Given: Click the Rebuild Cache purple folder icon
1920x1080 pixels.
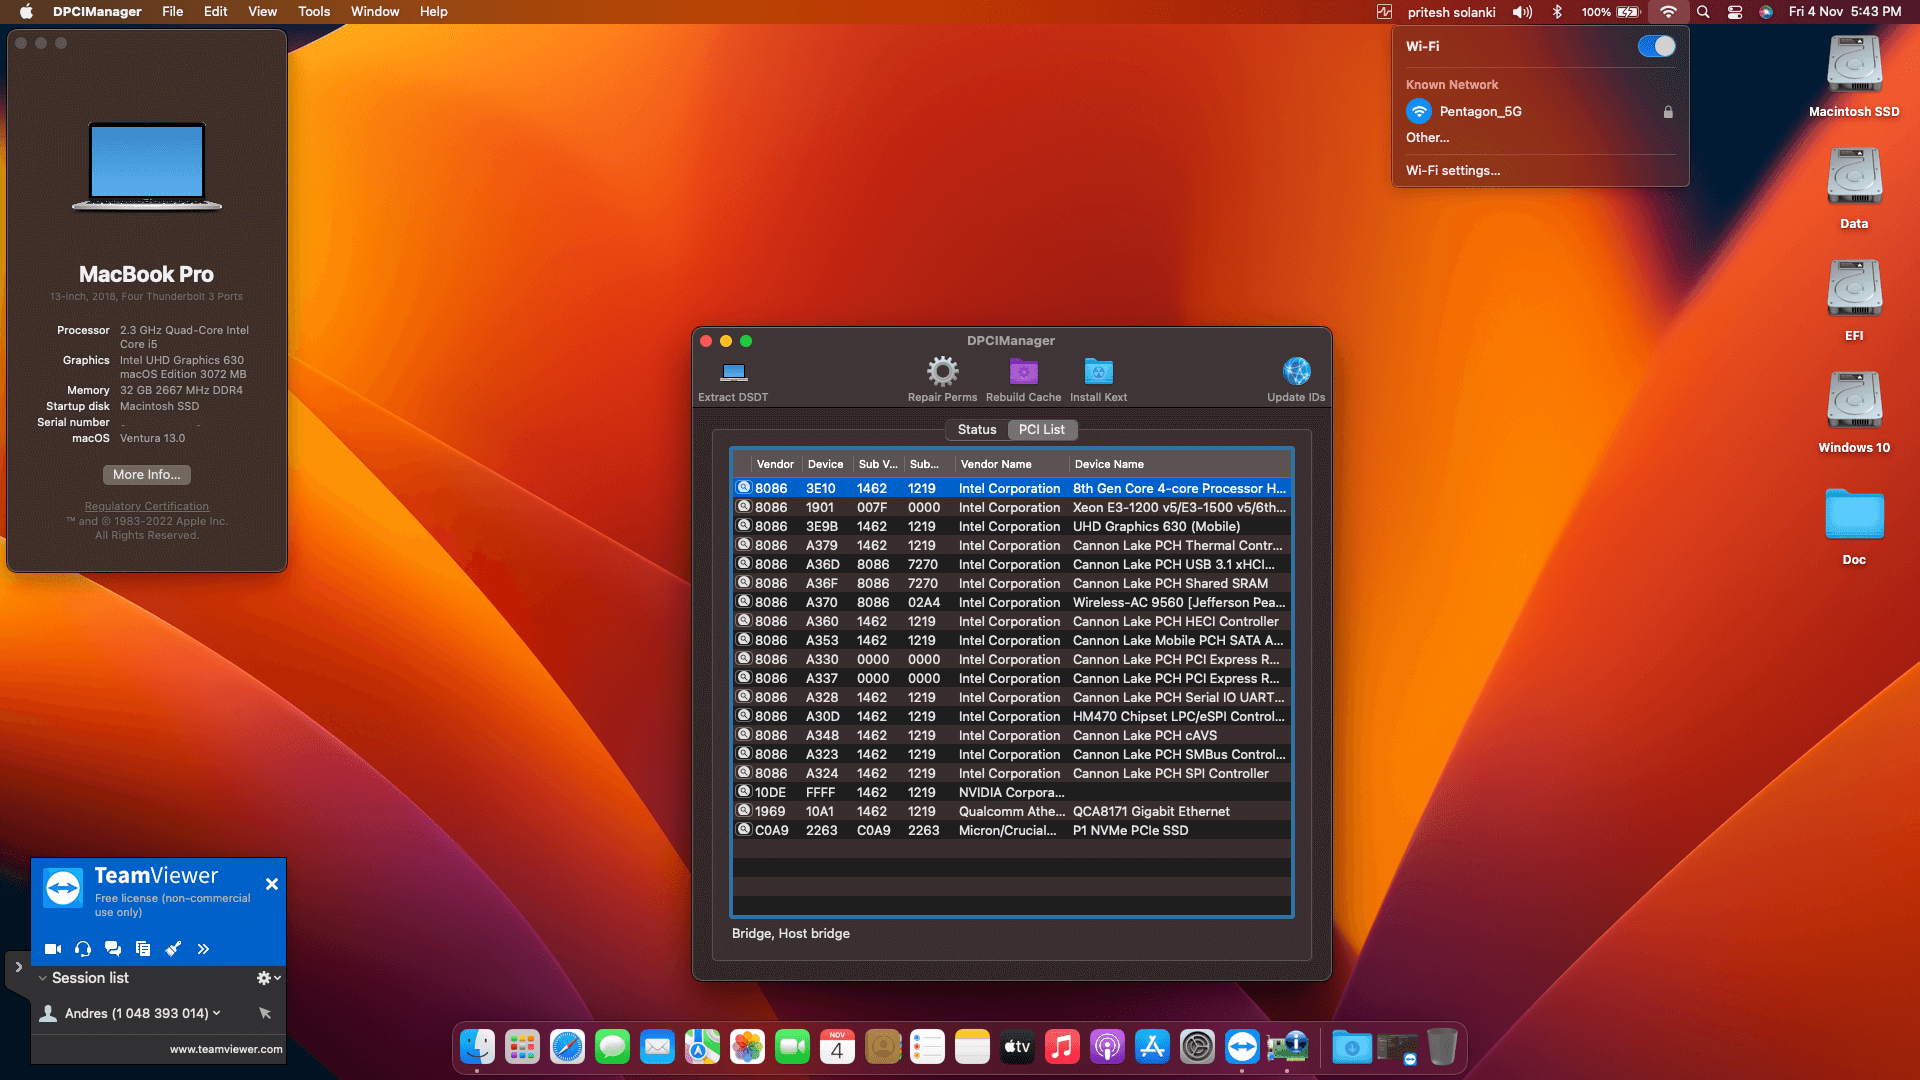Looking at the screenshot, I should click(1022, 371).
